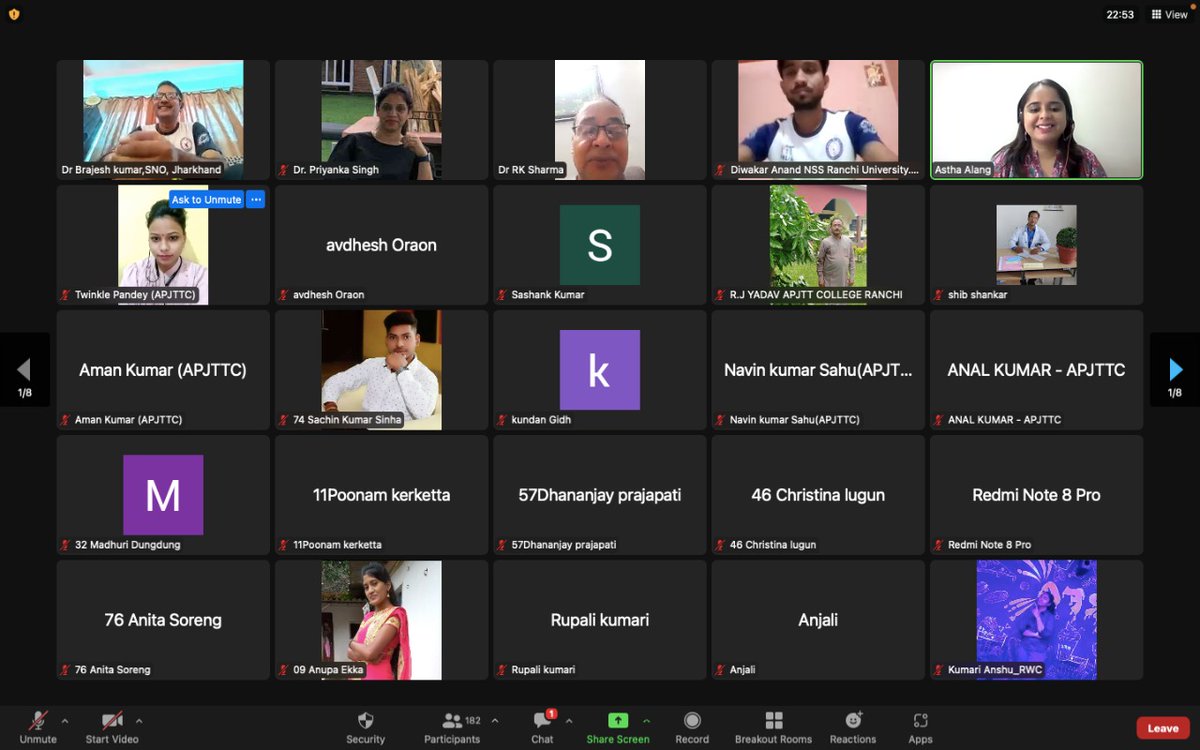Go to previous gallery page arrow

tap(25, 370)
